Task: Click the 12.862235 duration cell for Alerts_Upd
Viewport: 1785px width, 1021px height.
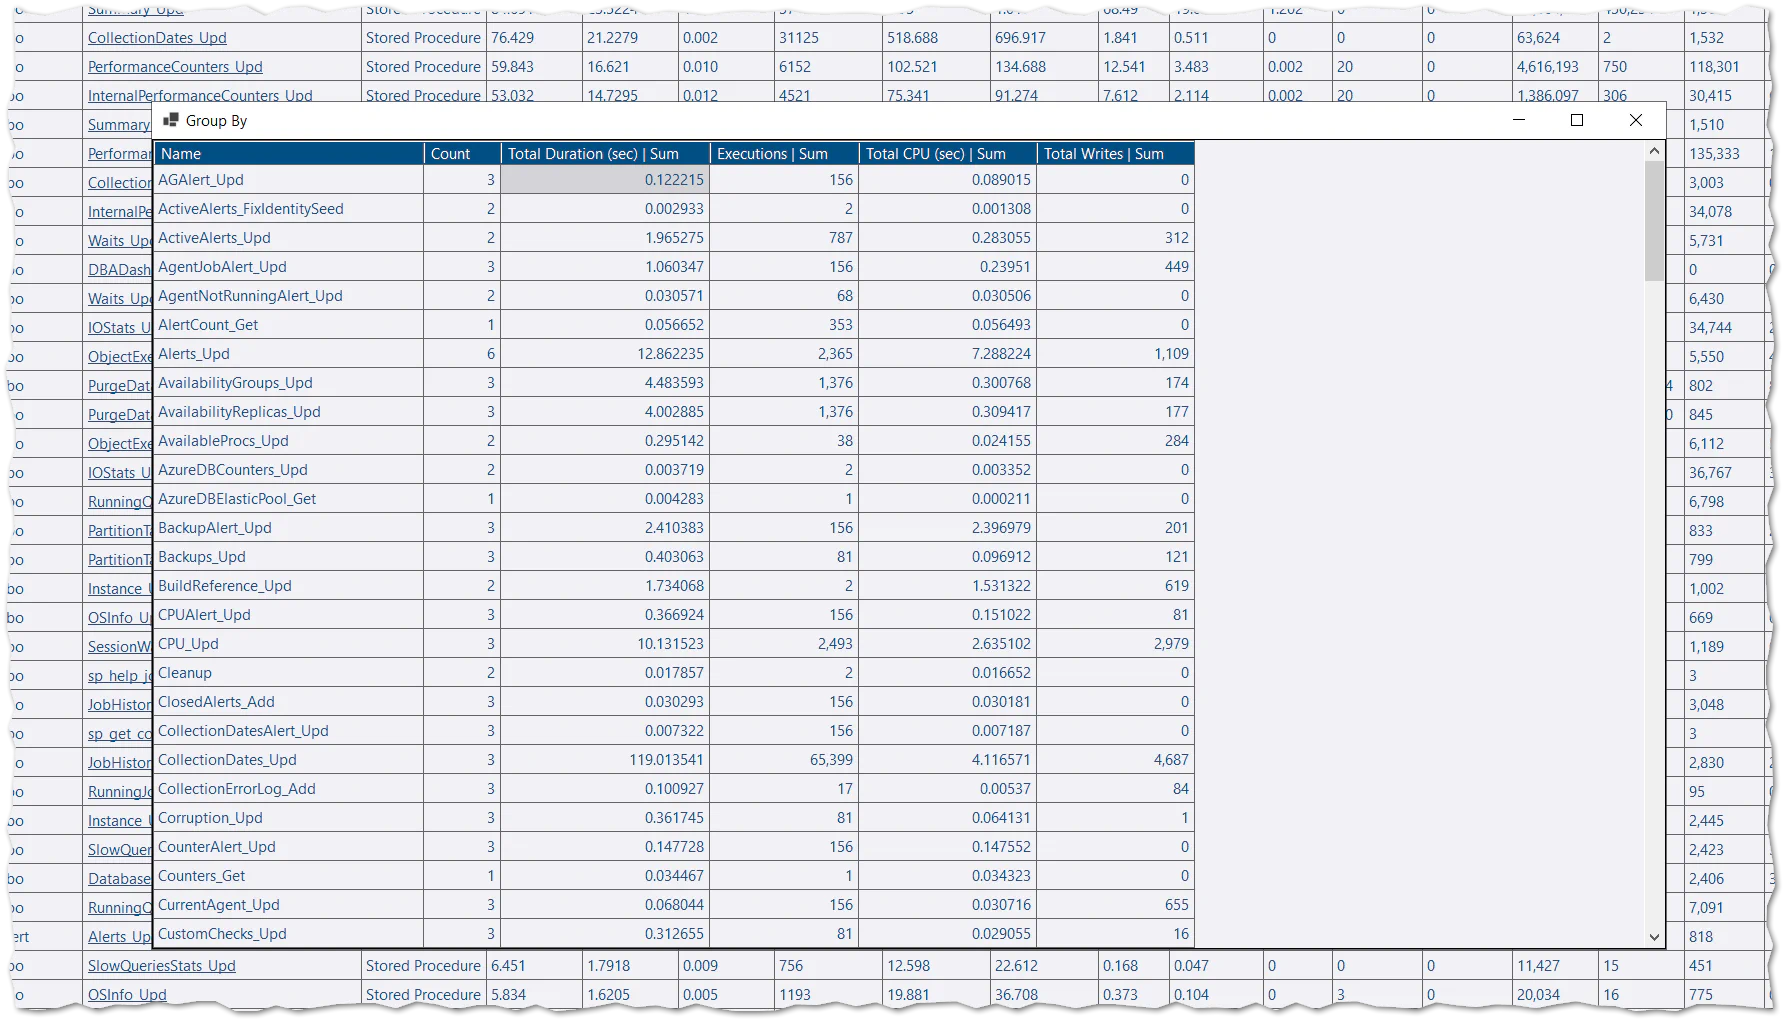Action: pos(605,354)
